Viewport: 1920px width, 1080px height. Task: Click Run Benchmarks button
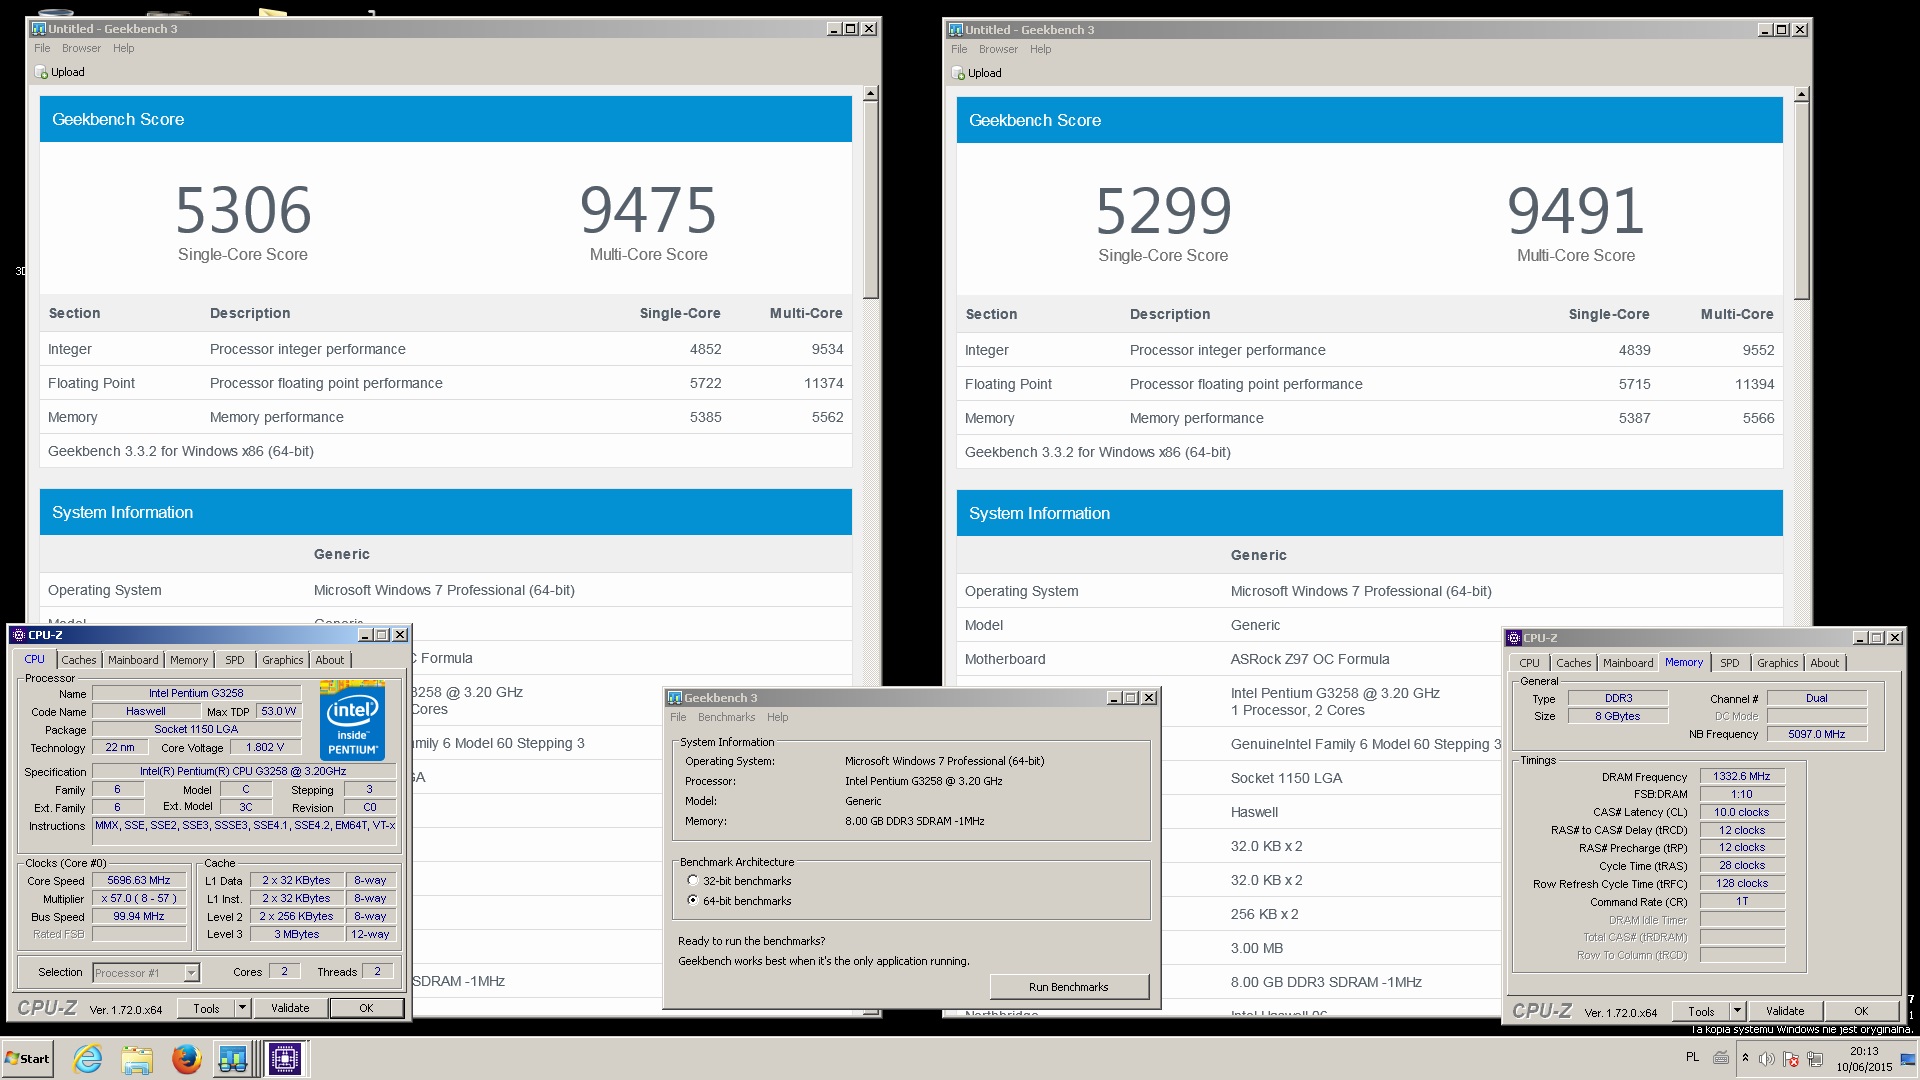(1068, 987)
